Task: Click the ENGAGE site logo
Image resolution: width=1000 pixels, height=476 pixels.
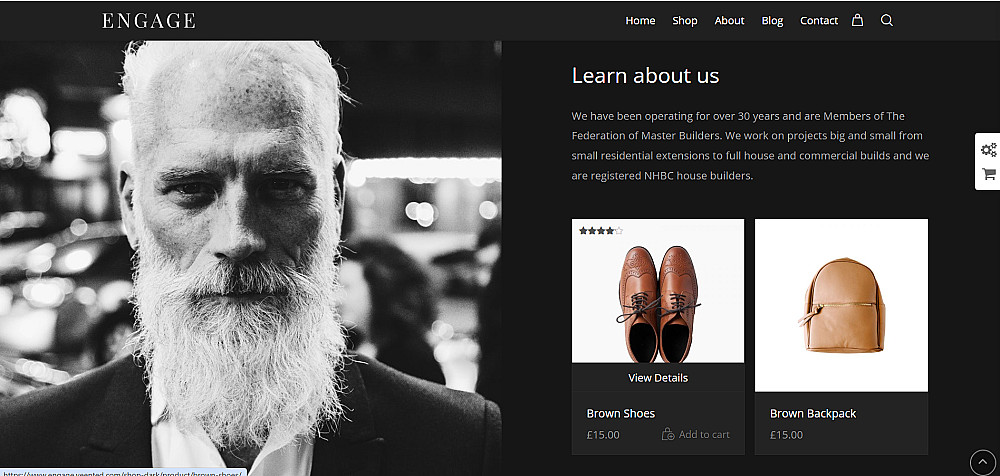Action: point(149,20)
